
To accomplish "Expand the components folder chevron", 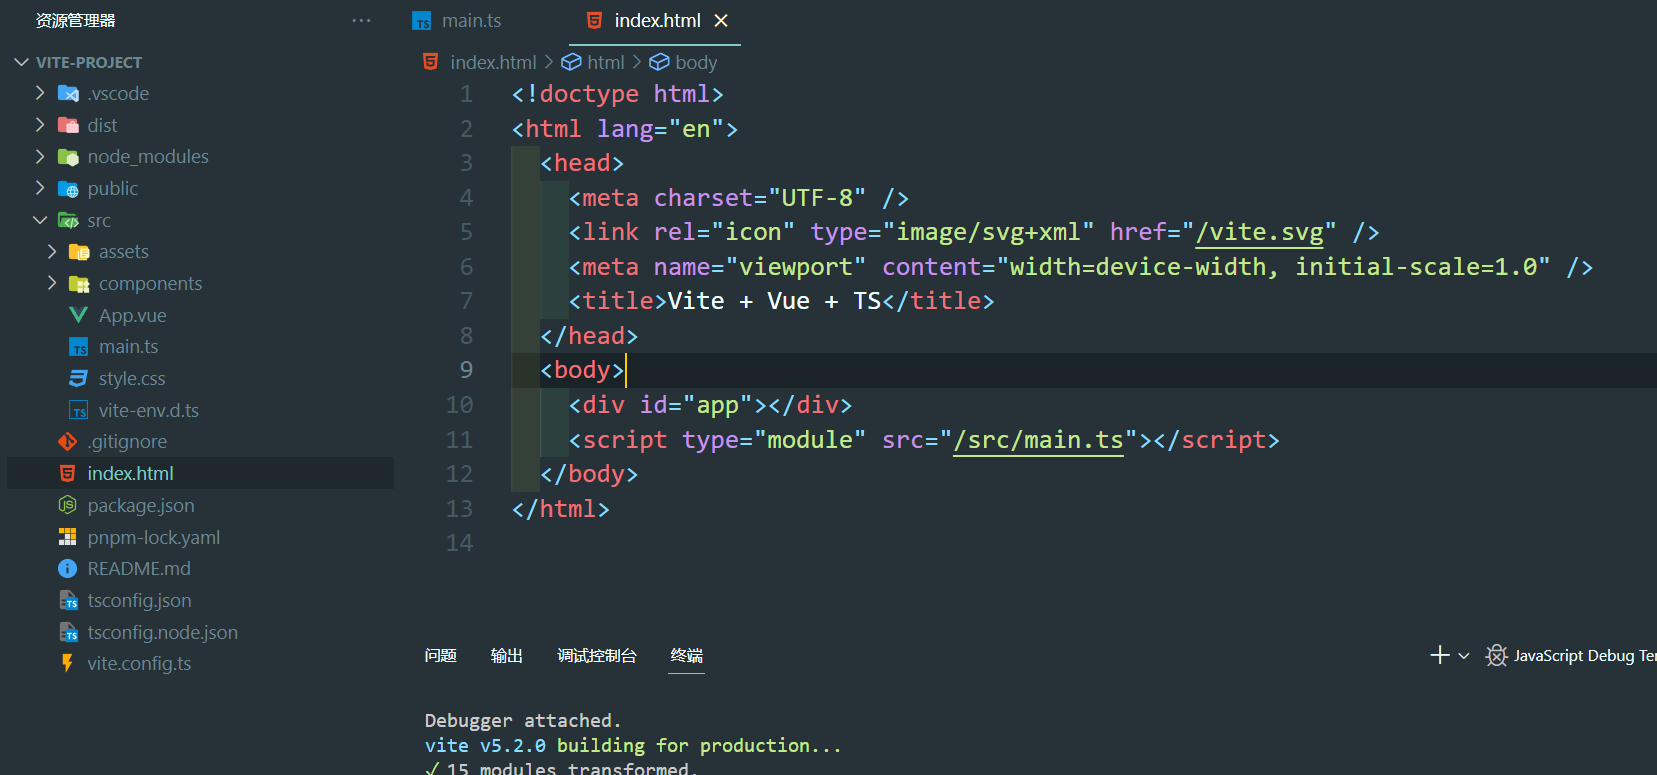I will 52,284.
